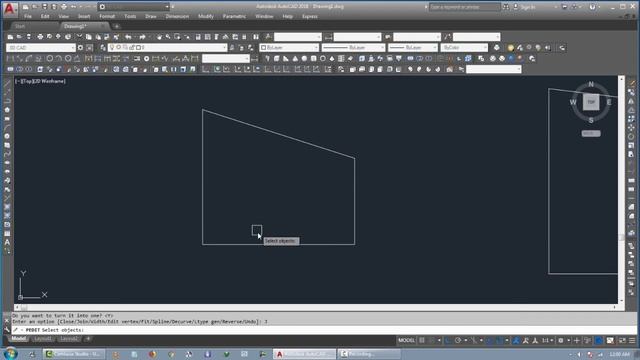Click the ByLayer color swatch square
Image resolution: width=640 pixels, height=360 pixels.
tap(263, 48)
